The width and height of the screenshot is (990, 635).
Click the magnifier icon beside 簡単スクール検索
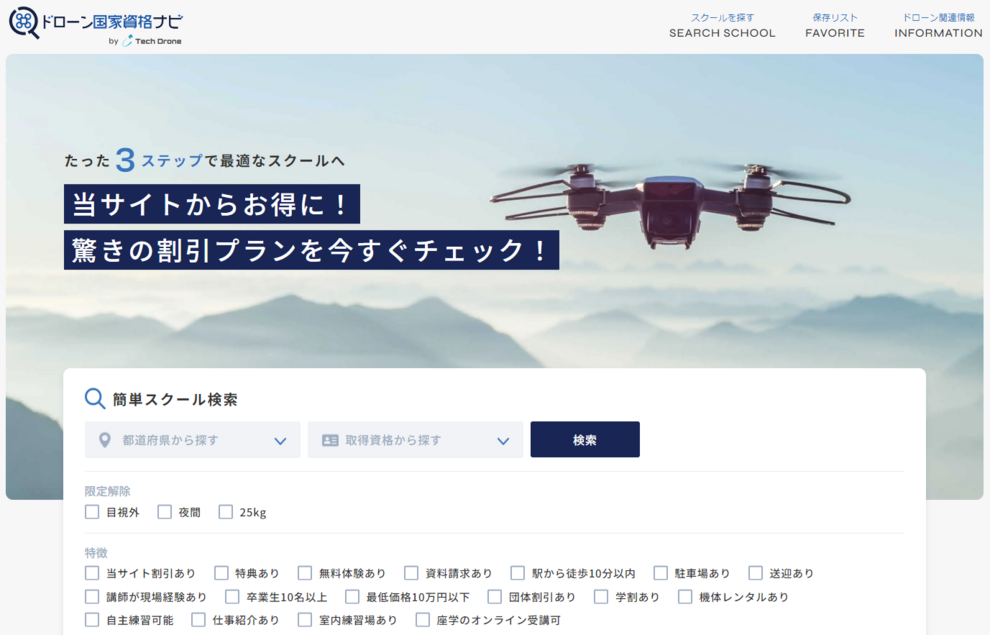pos(95,398)
